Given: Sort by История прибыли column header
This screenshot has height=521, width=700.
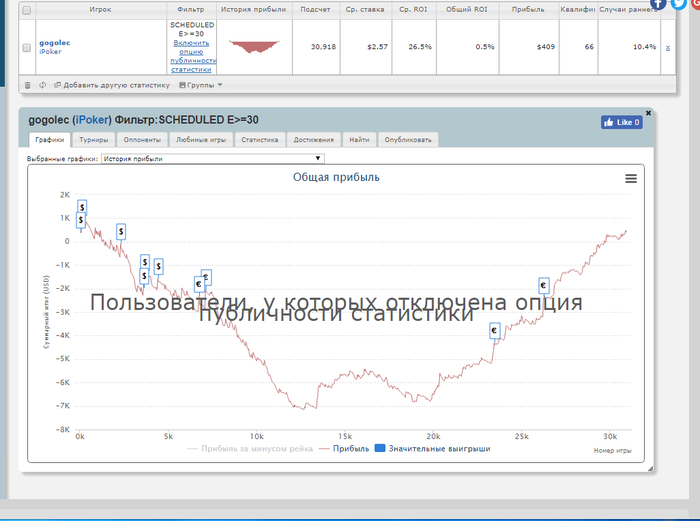Looking at the screenshot, I should (x=254, y=9).
